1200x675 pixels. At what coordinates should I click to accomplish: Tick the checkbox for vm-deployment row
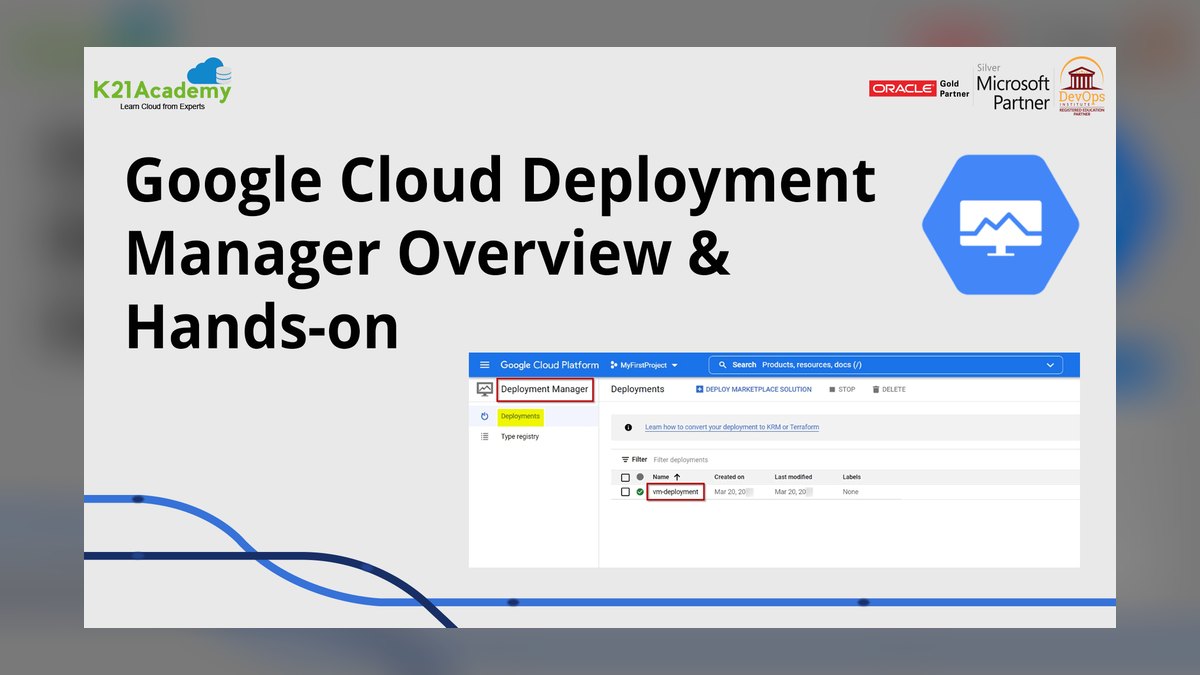click(626, 492)
